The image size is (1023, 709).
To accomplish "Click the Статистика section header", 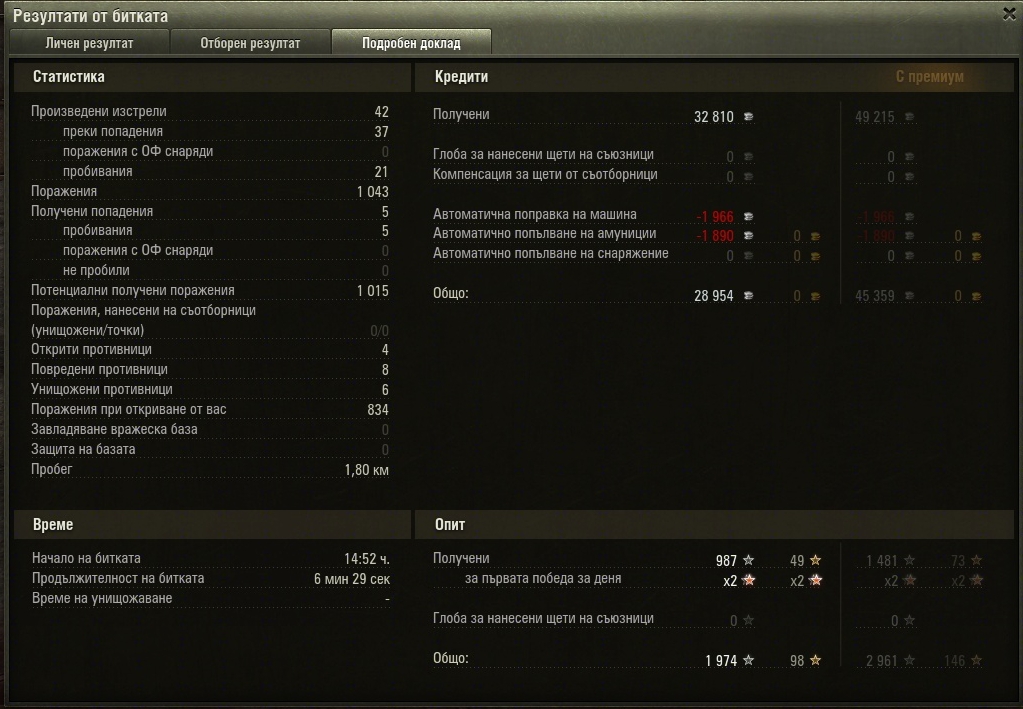I will 69,76.
